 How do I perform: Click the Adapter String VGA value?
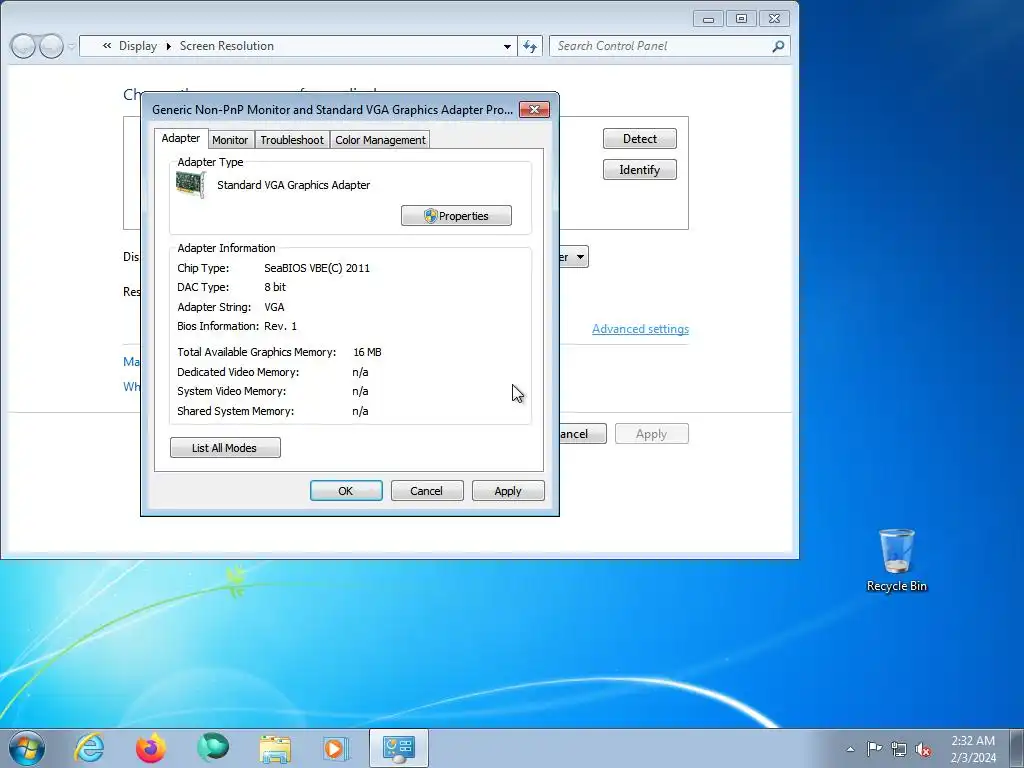[x=274, y=307]
